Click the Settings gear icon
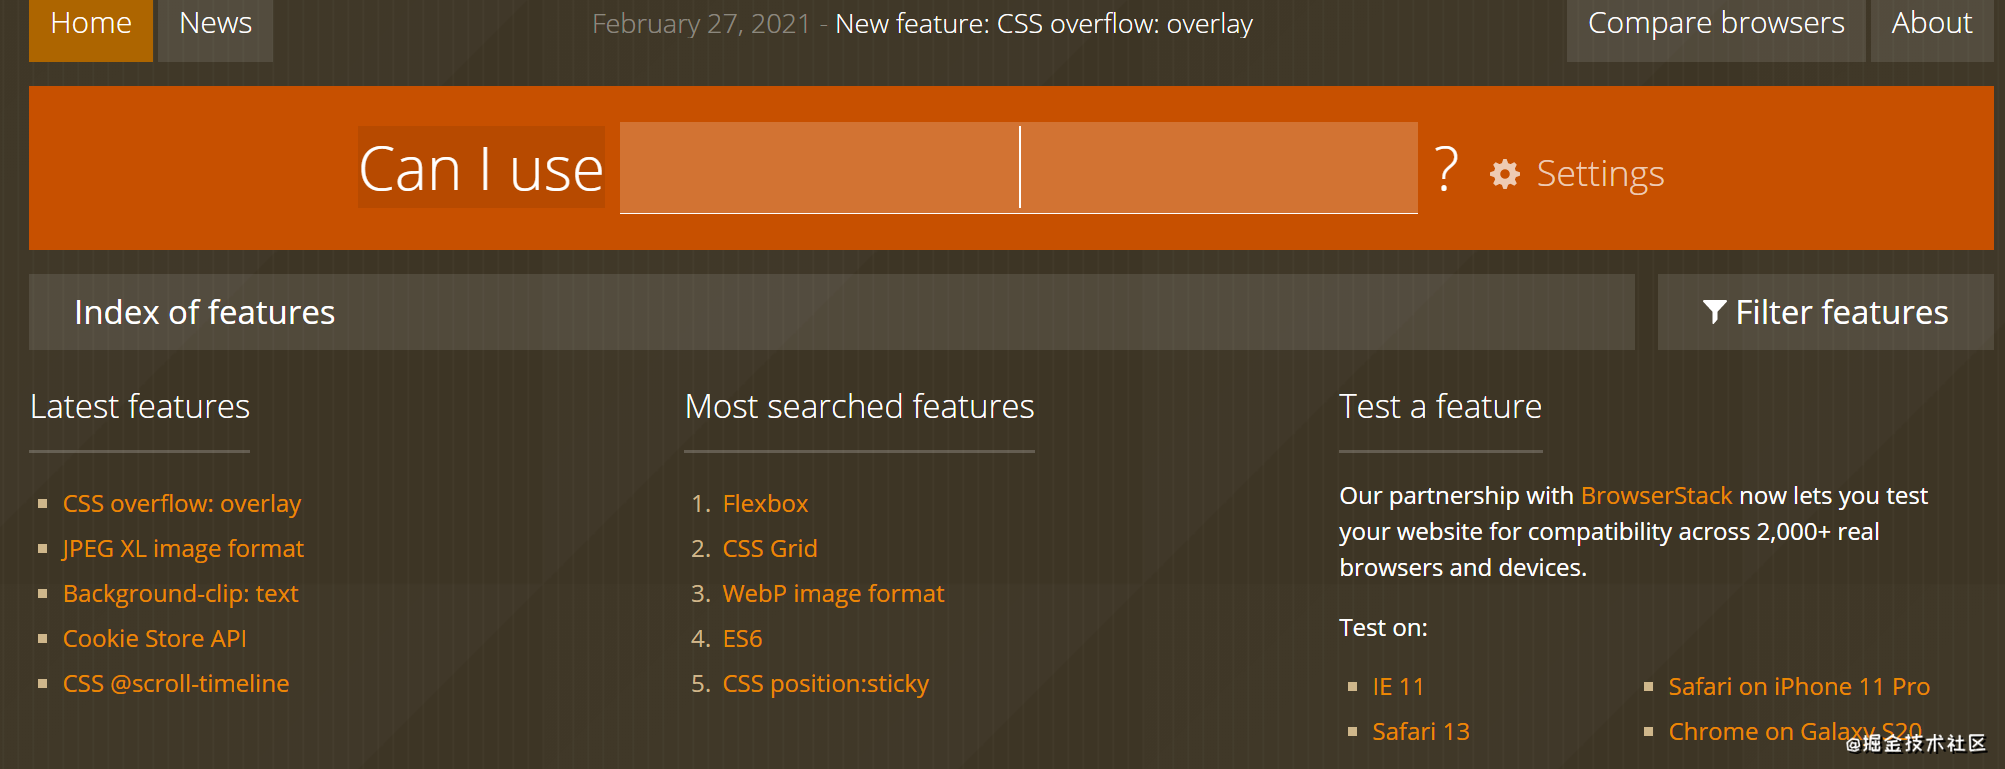 (x=1505, y=174)
